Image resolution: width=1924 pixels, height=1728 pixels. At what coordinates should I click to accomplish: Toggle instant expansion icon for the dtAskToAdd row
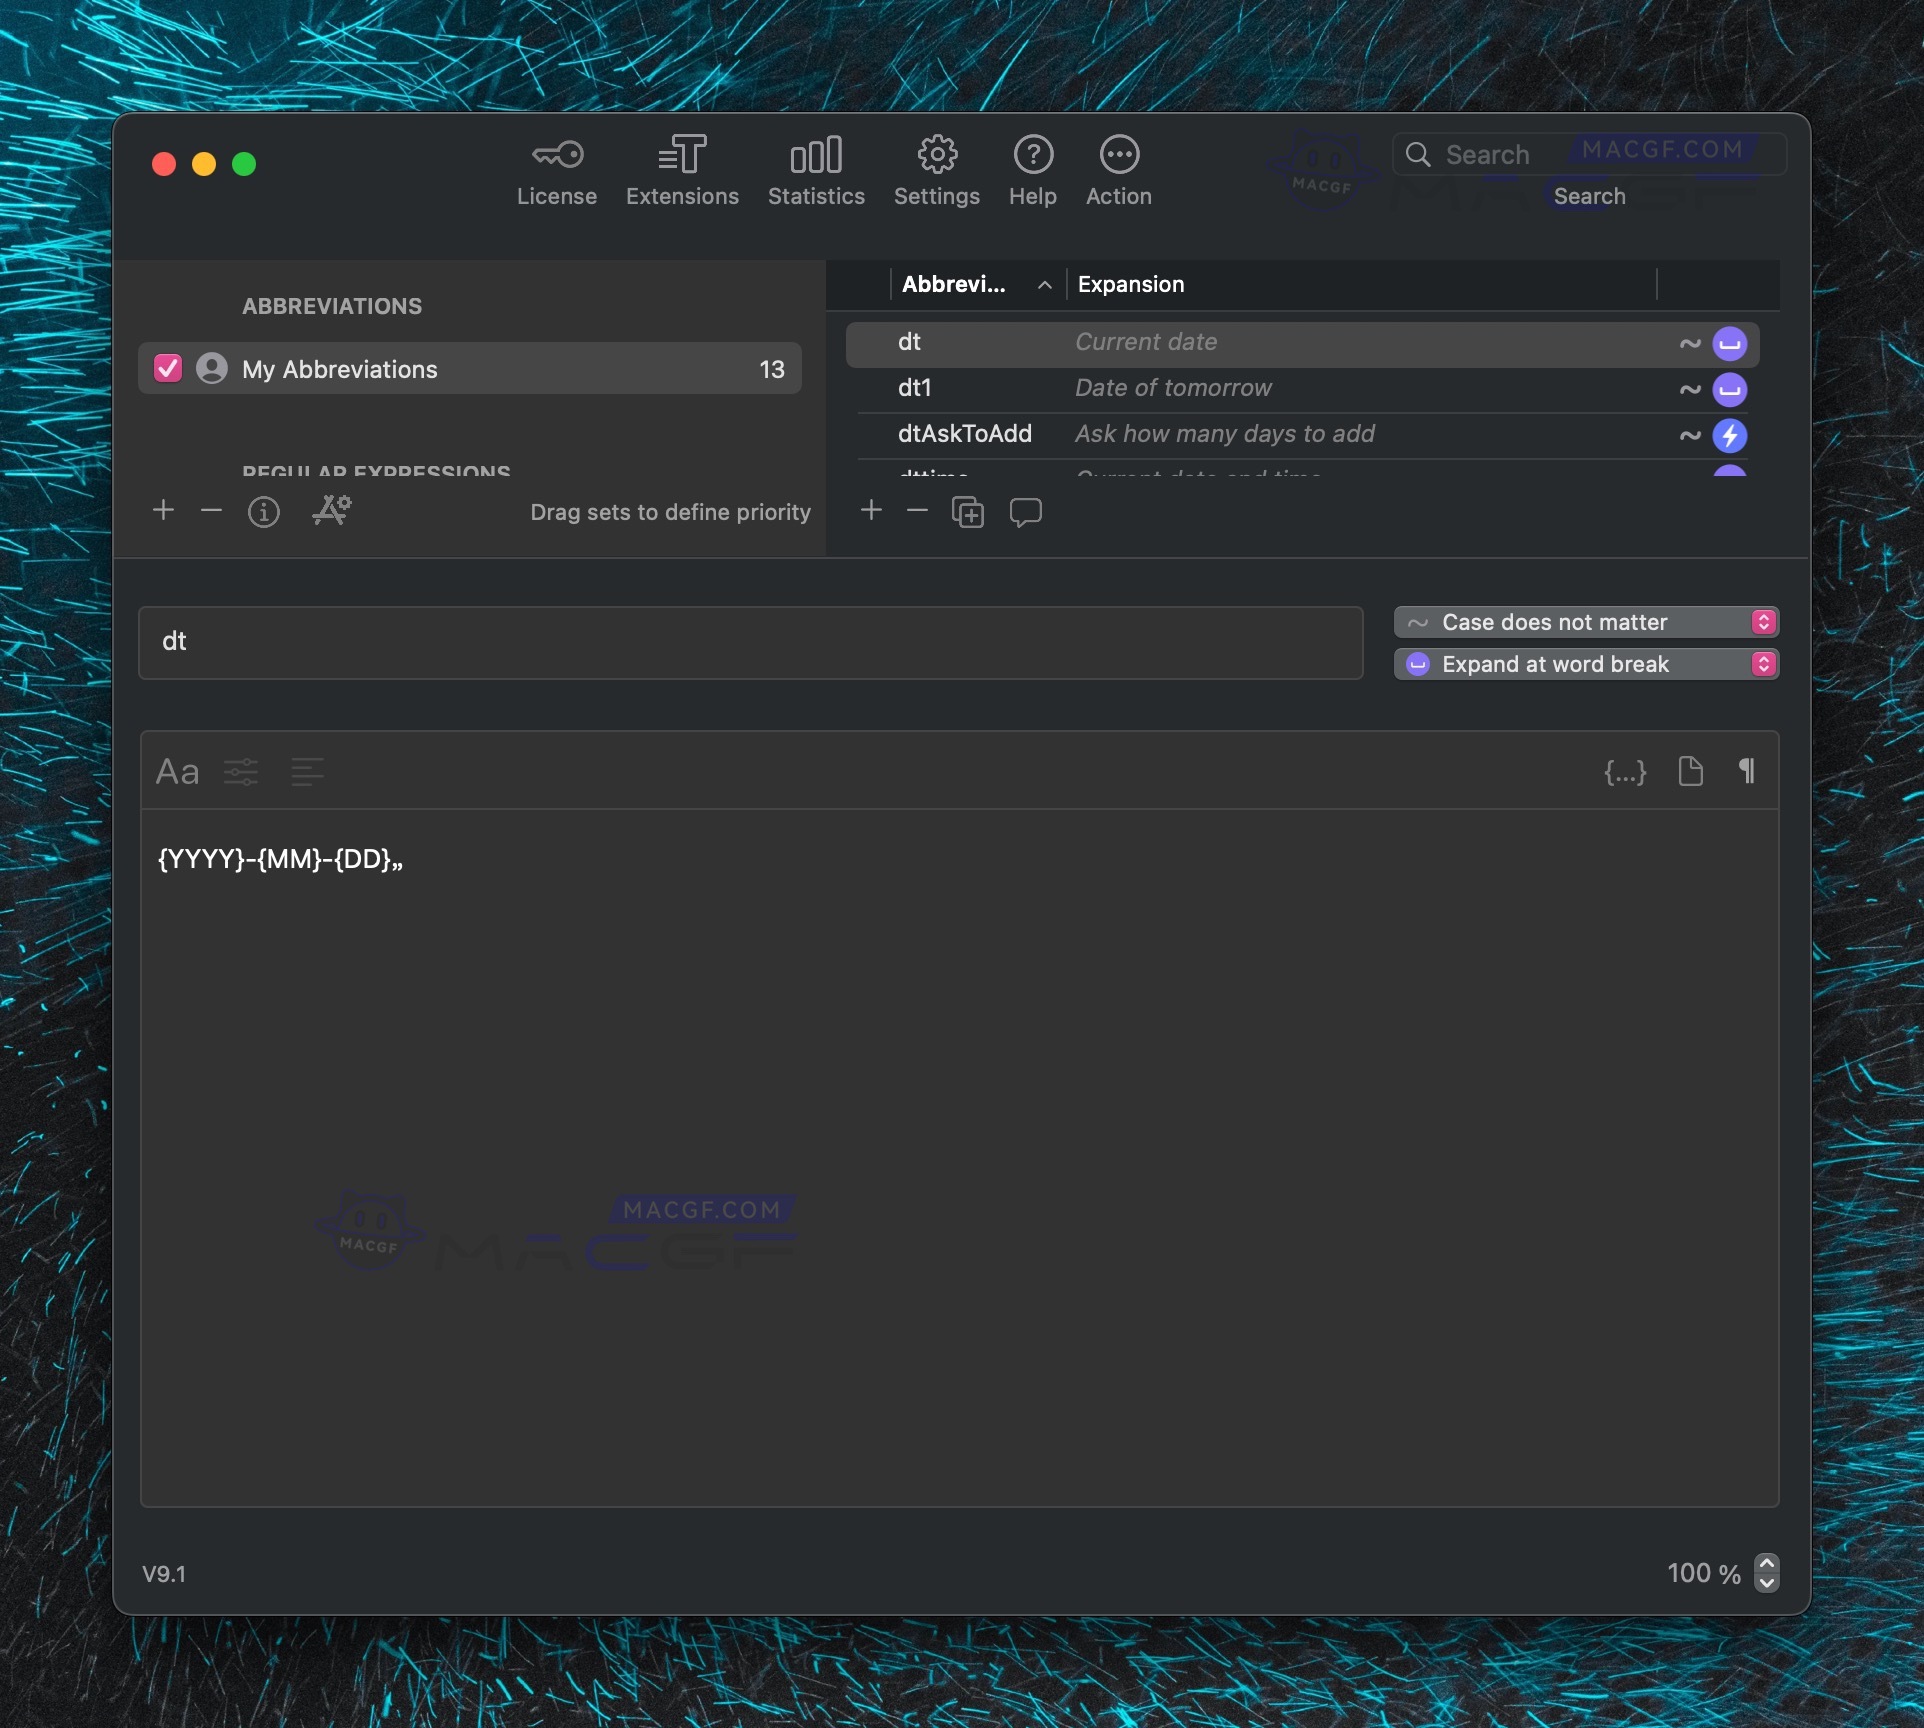(1729, 435)
